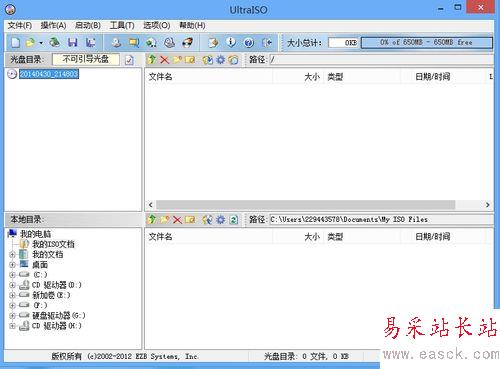
Task: Sort local list by 类型 column
Action: click(x=362, y=237)
